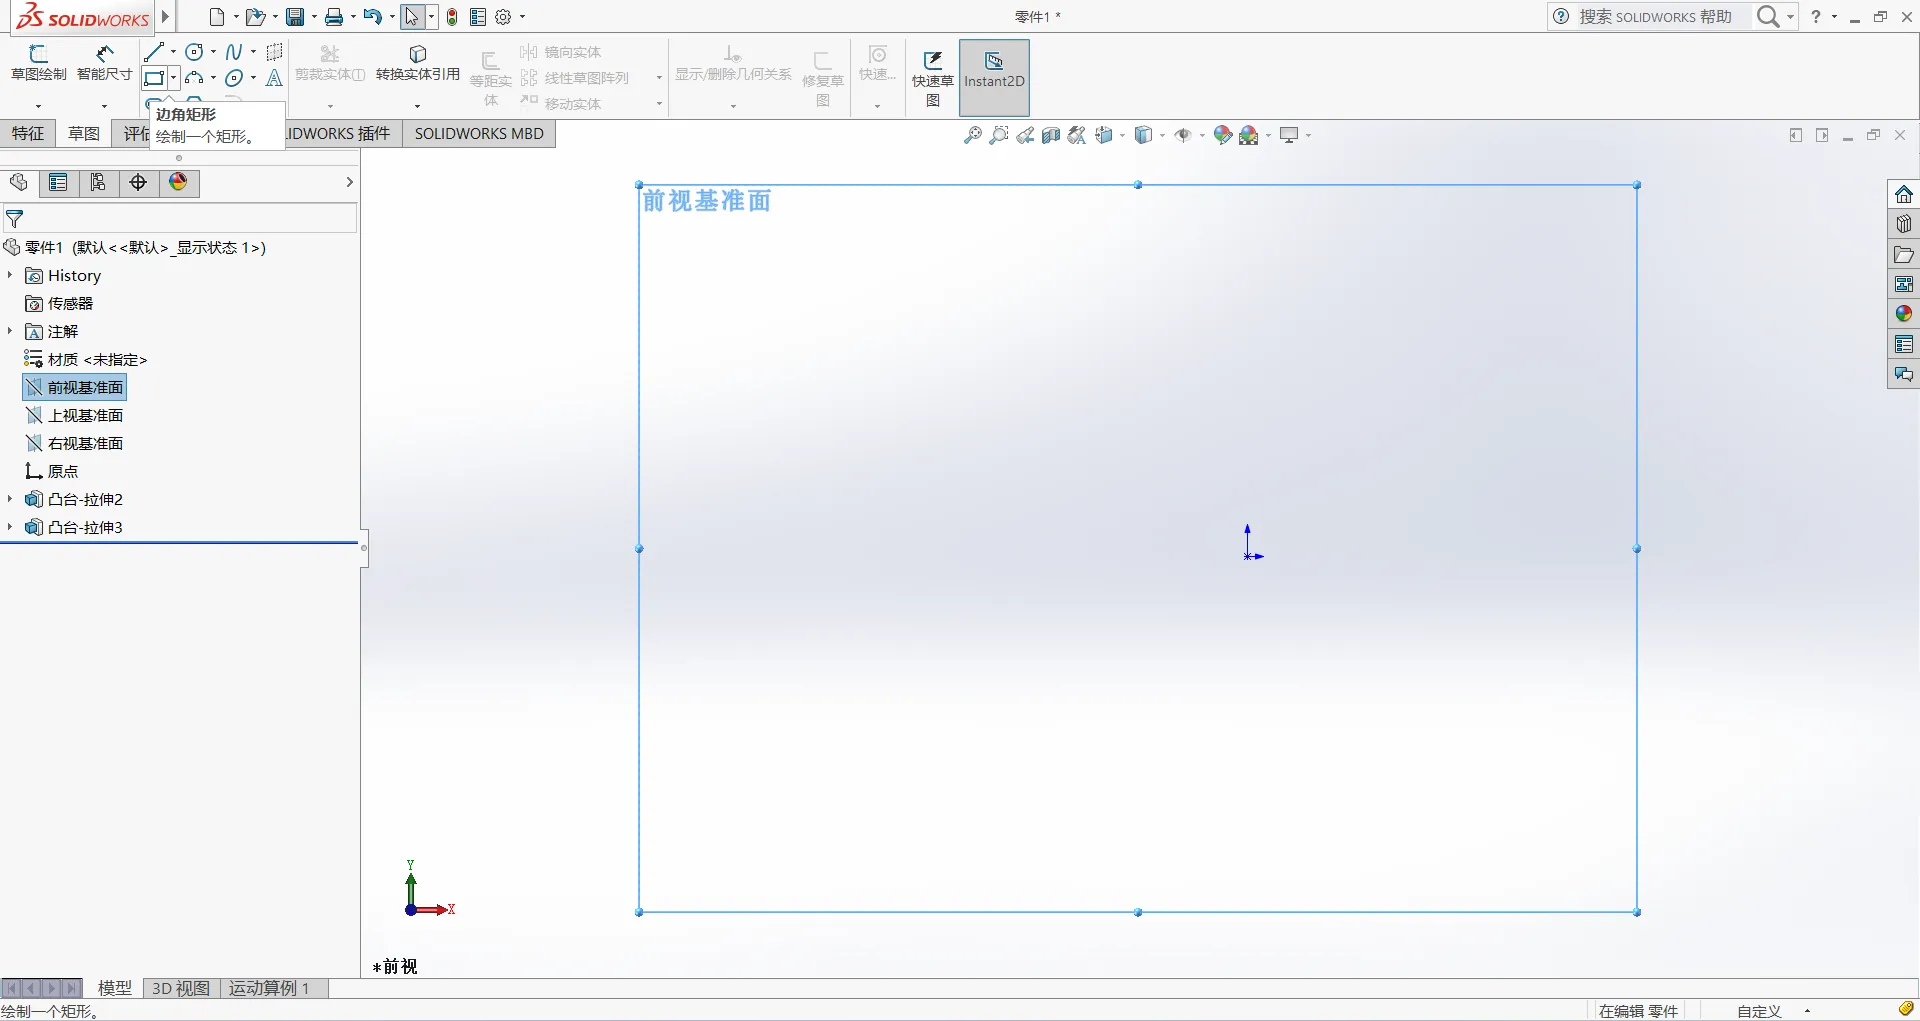Click Previous View icon
Image resolution: width=1920 pixels, height=1021 pixels.
point(1025,135)
